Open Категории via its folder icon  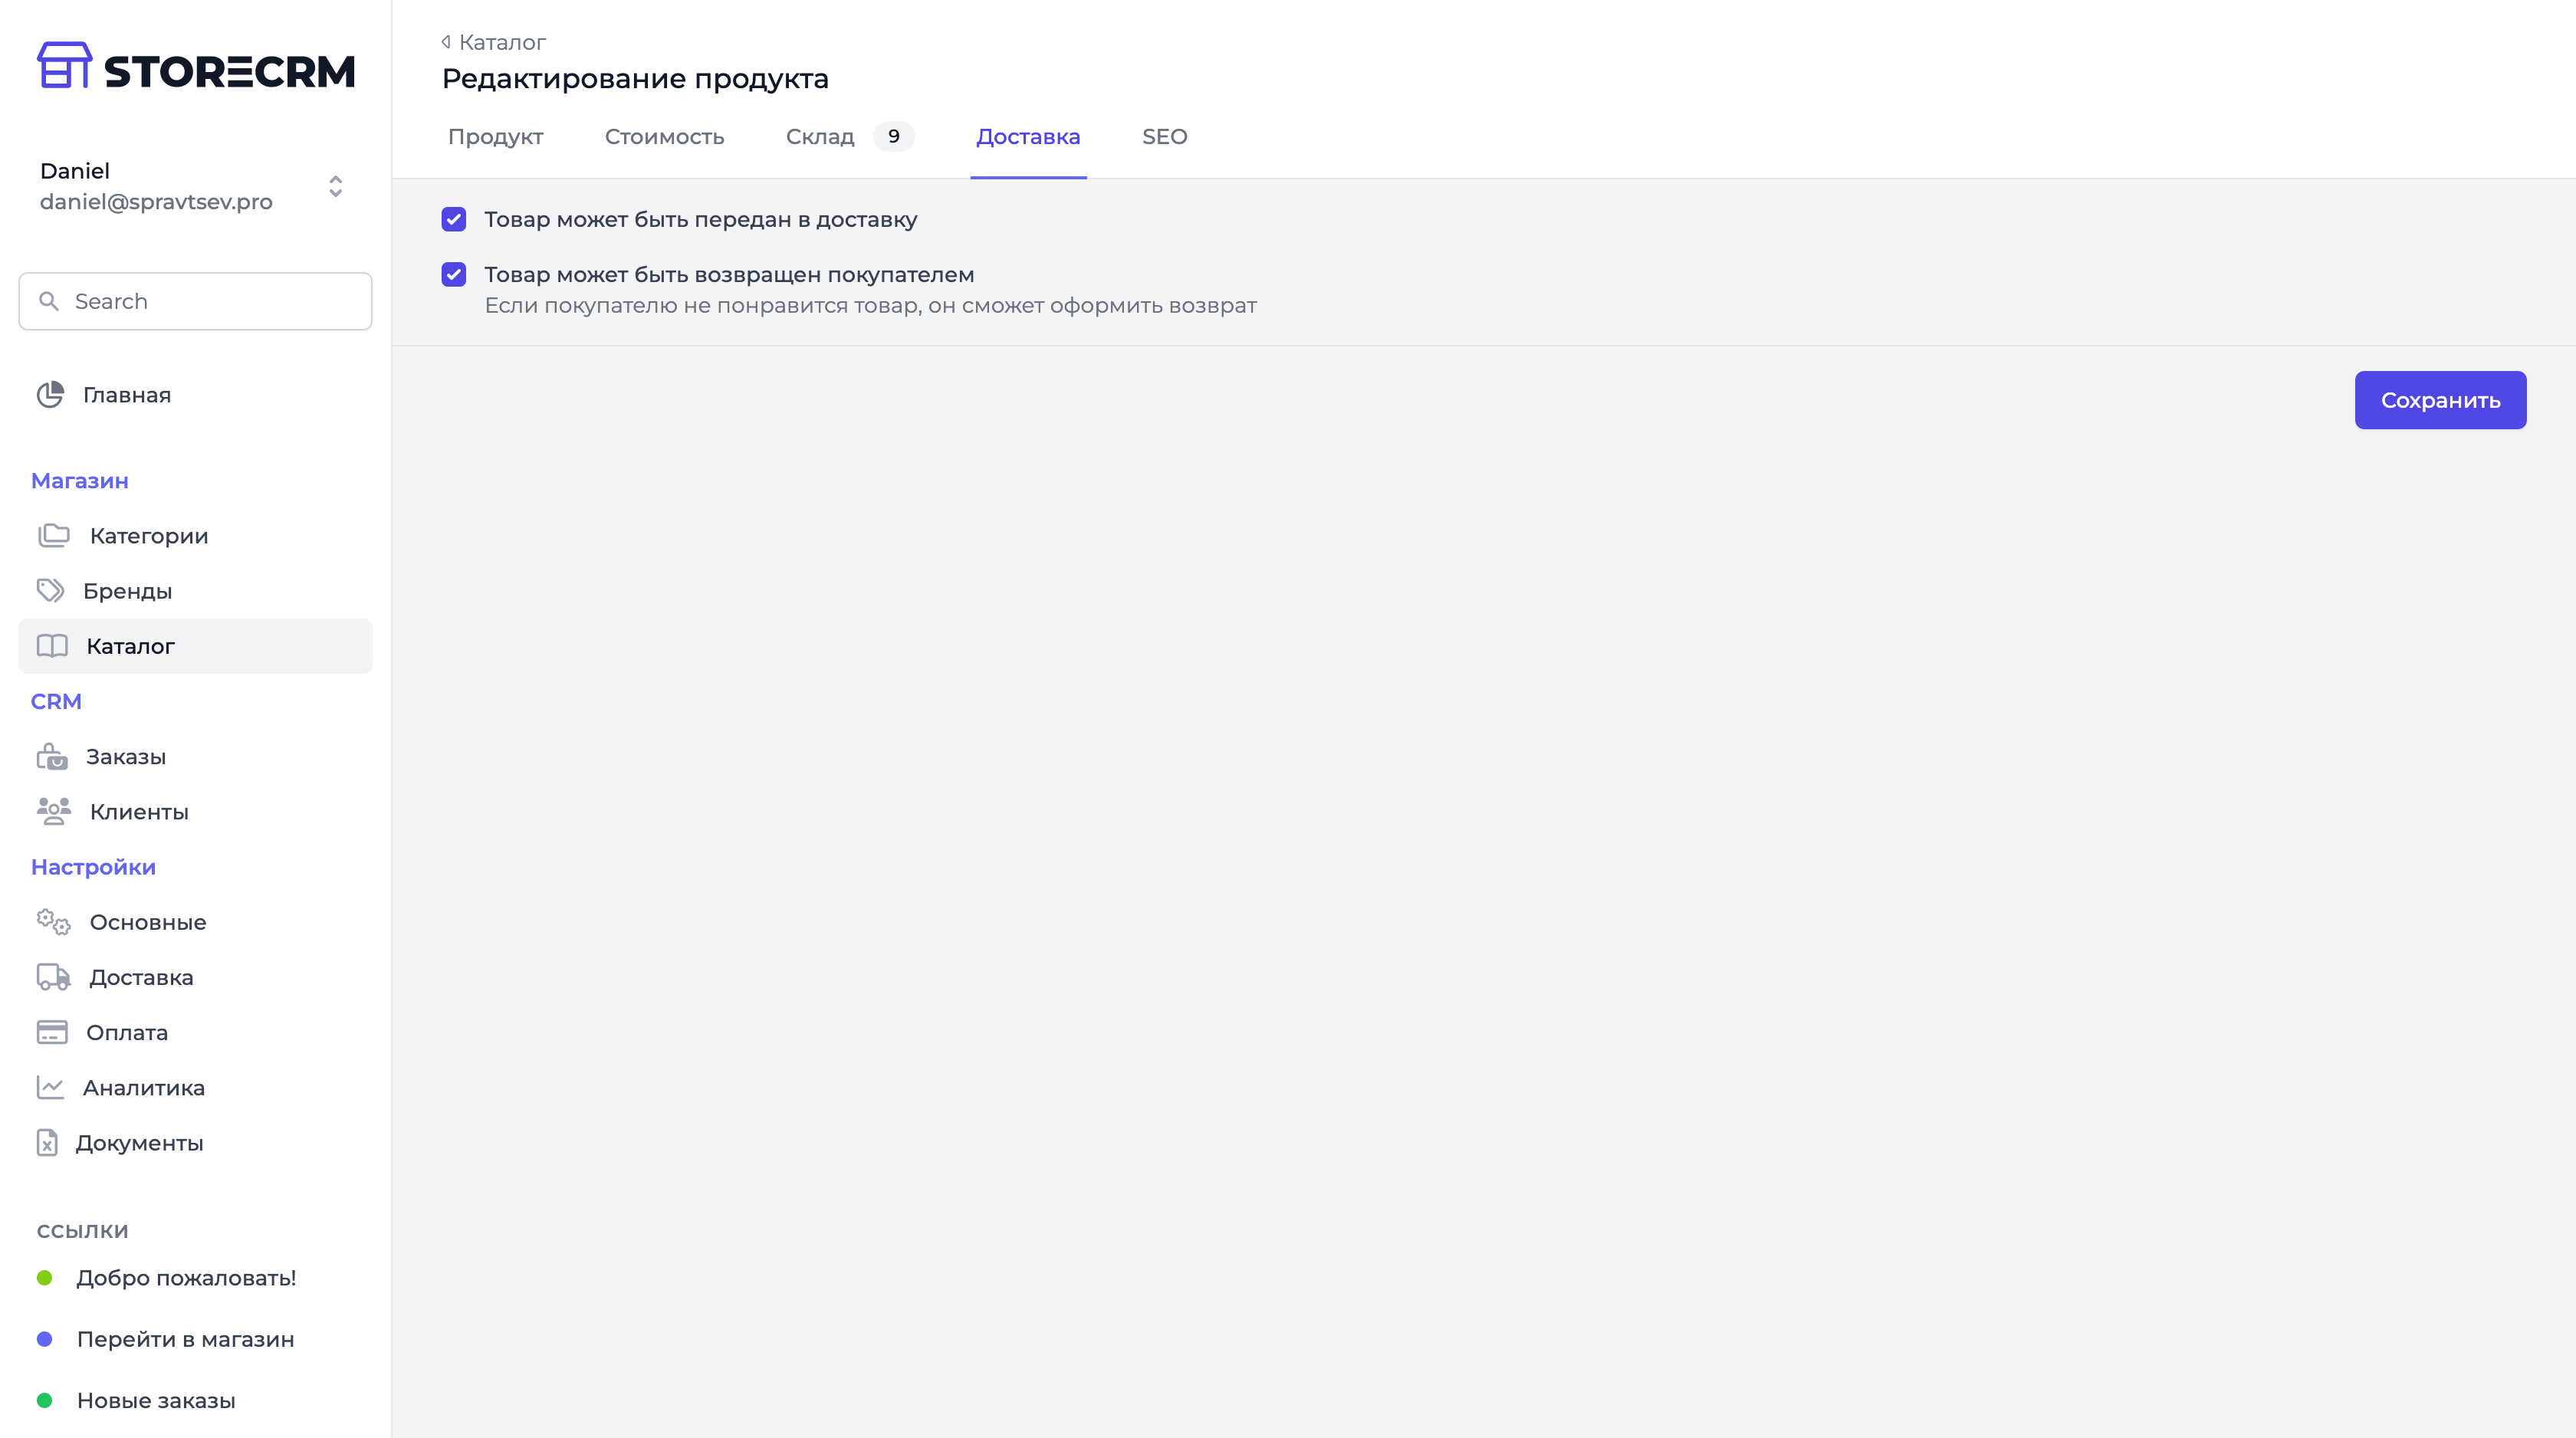tap(53, 536)
